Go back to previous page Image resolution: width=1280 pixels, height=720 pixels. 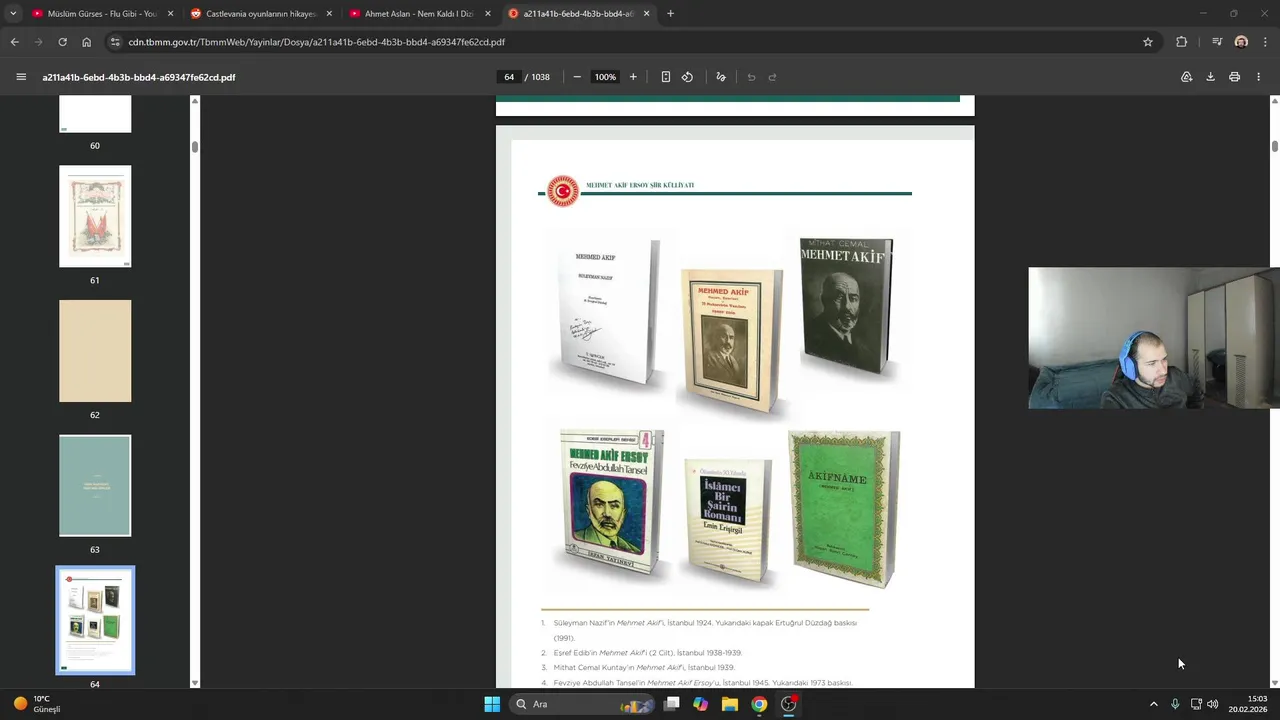click(x=14, y=42)
